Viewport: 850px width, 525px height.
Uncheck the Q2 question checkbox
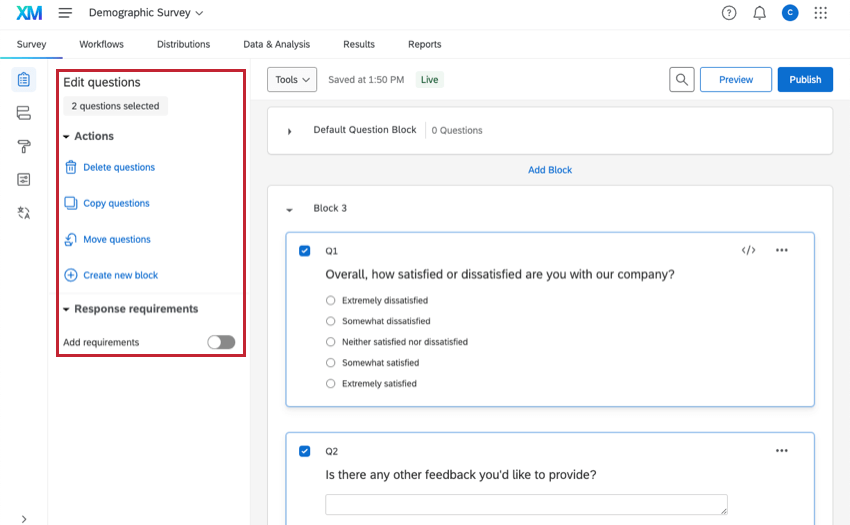click(305, 451)
